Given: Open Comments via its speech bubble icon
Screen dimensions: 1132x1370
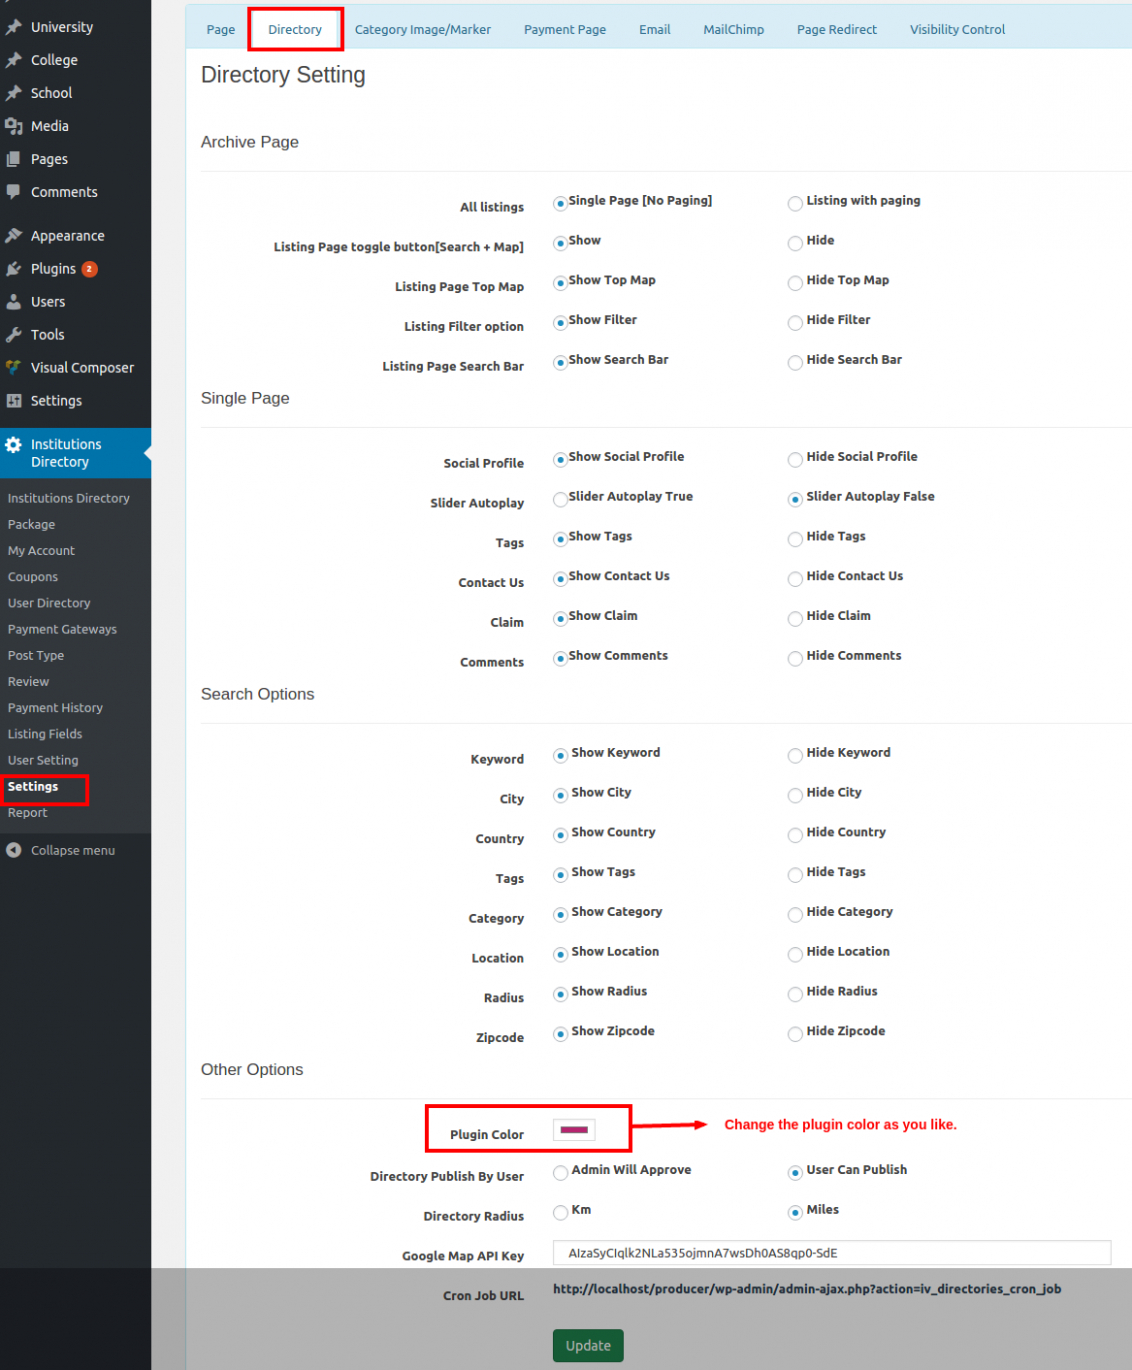Looking at the screenshot, I should [x=14, y=192].
